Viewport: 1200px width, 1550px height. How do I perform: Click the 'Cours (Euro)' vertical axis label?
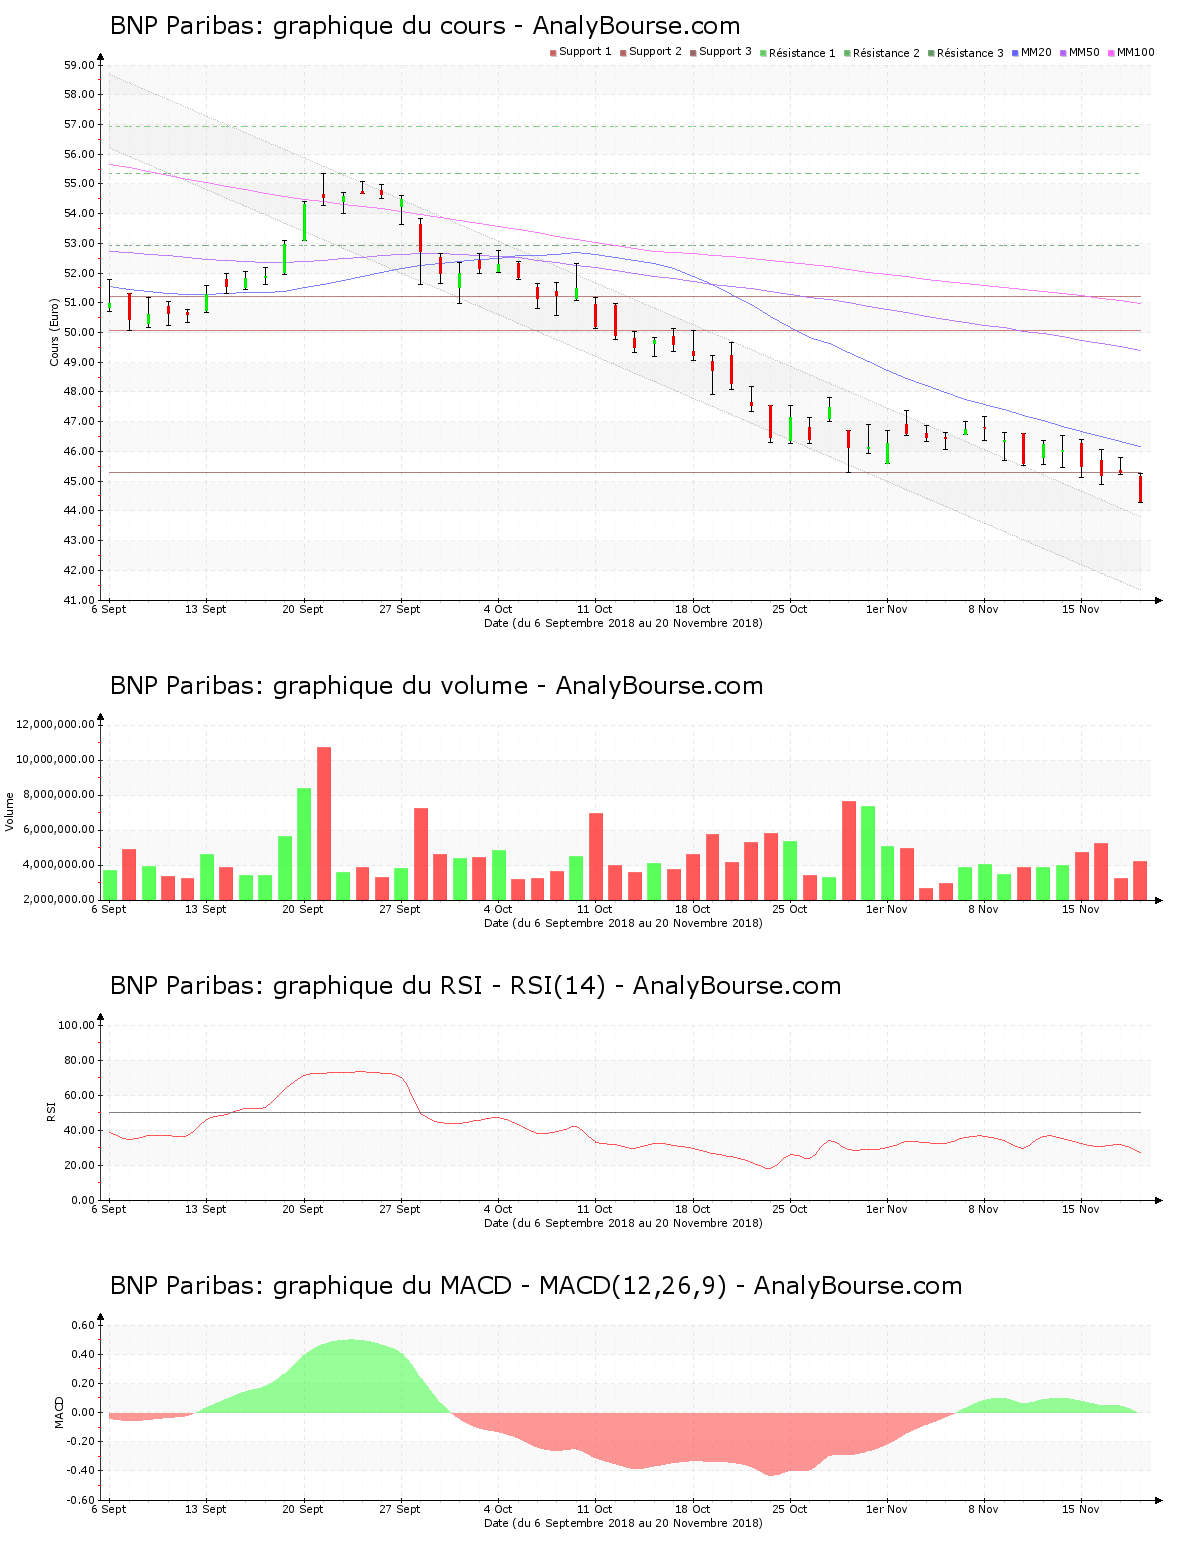click(54, 332)
